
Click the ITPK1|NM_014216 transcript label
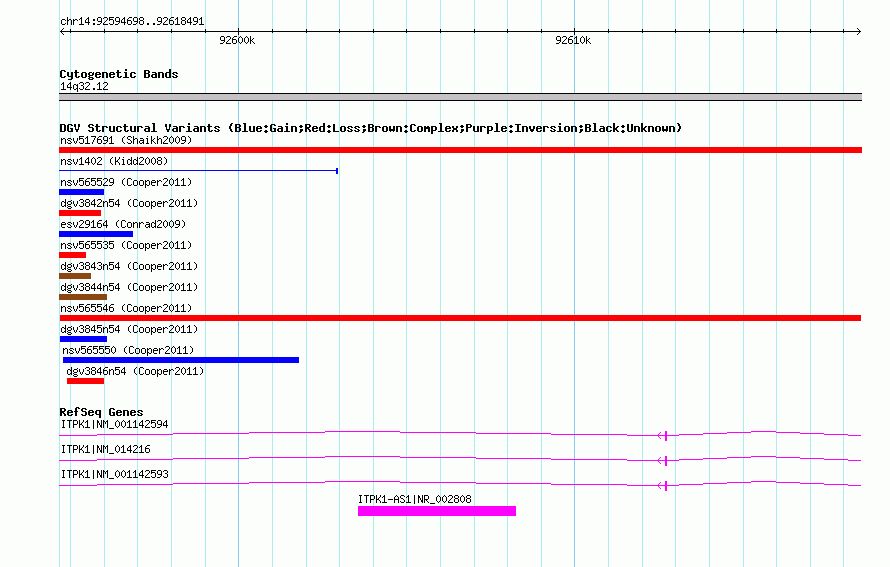click(x=106, y=450)
